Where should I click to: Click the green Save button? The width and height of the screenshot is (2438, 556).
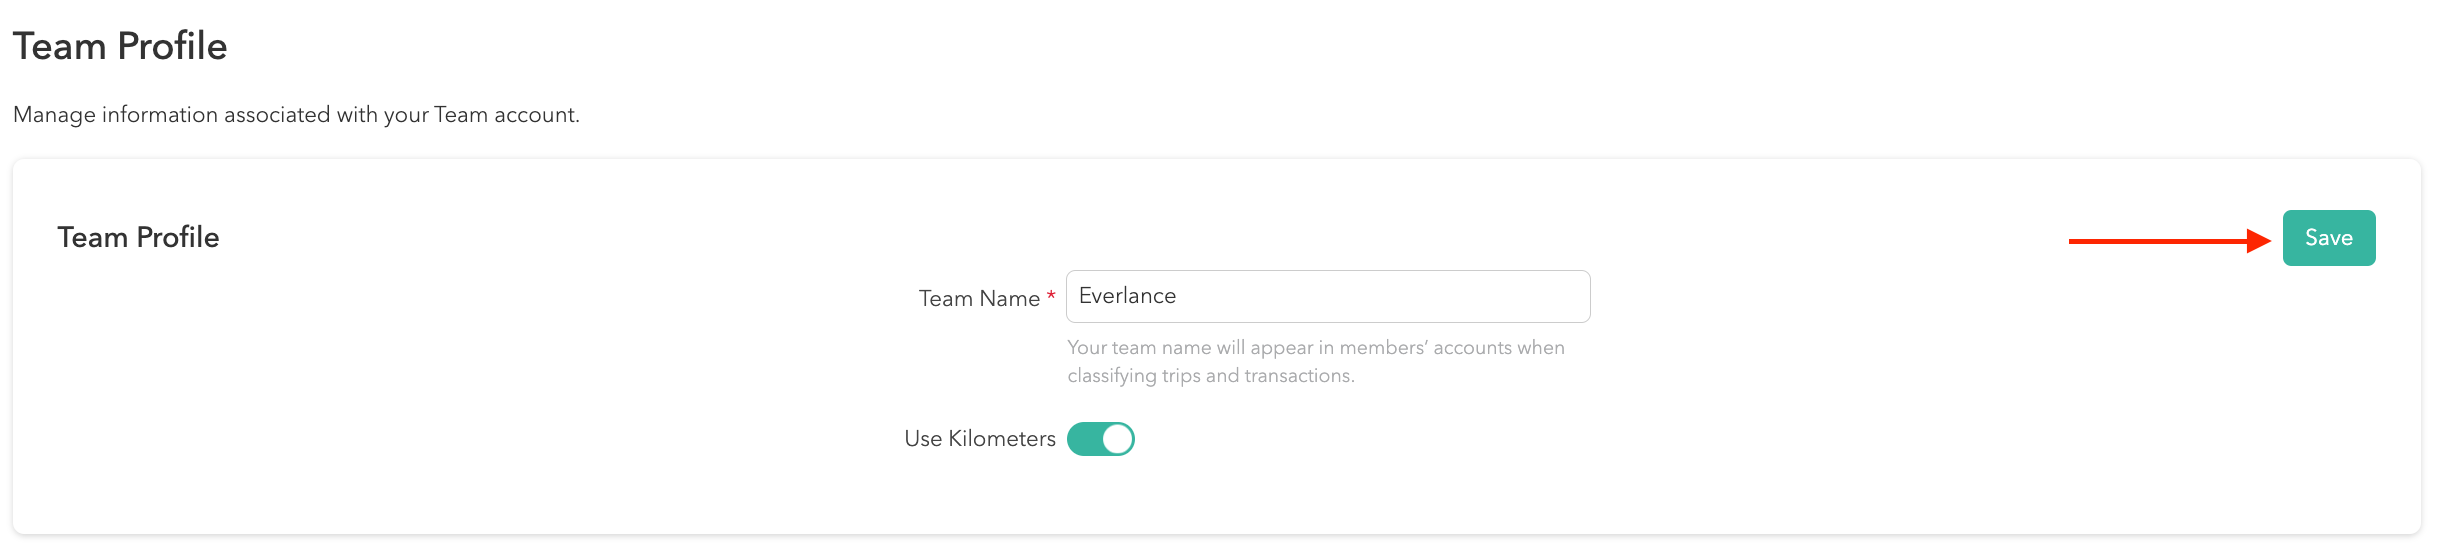click(2328, 238)
